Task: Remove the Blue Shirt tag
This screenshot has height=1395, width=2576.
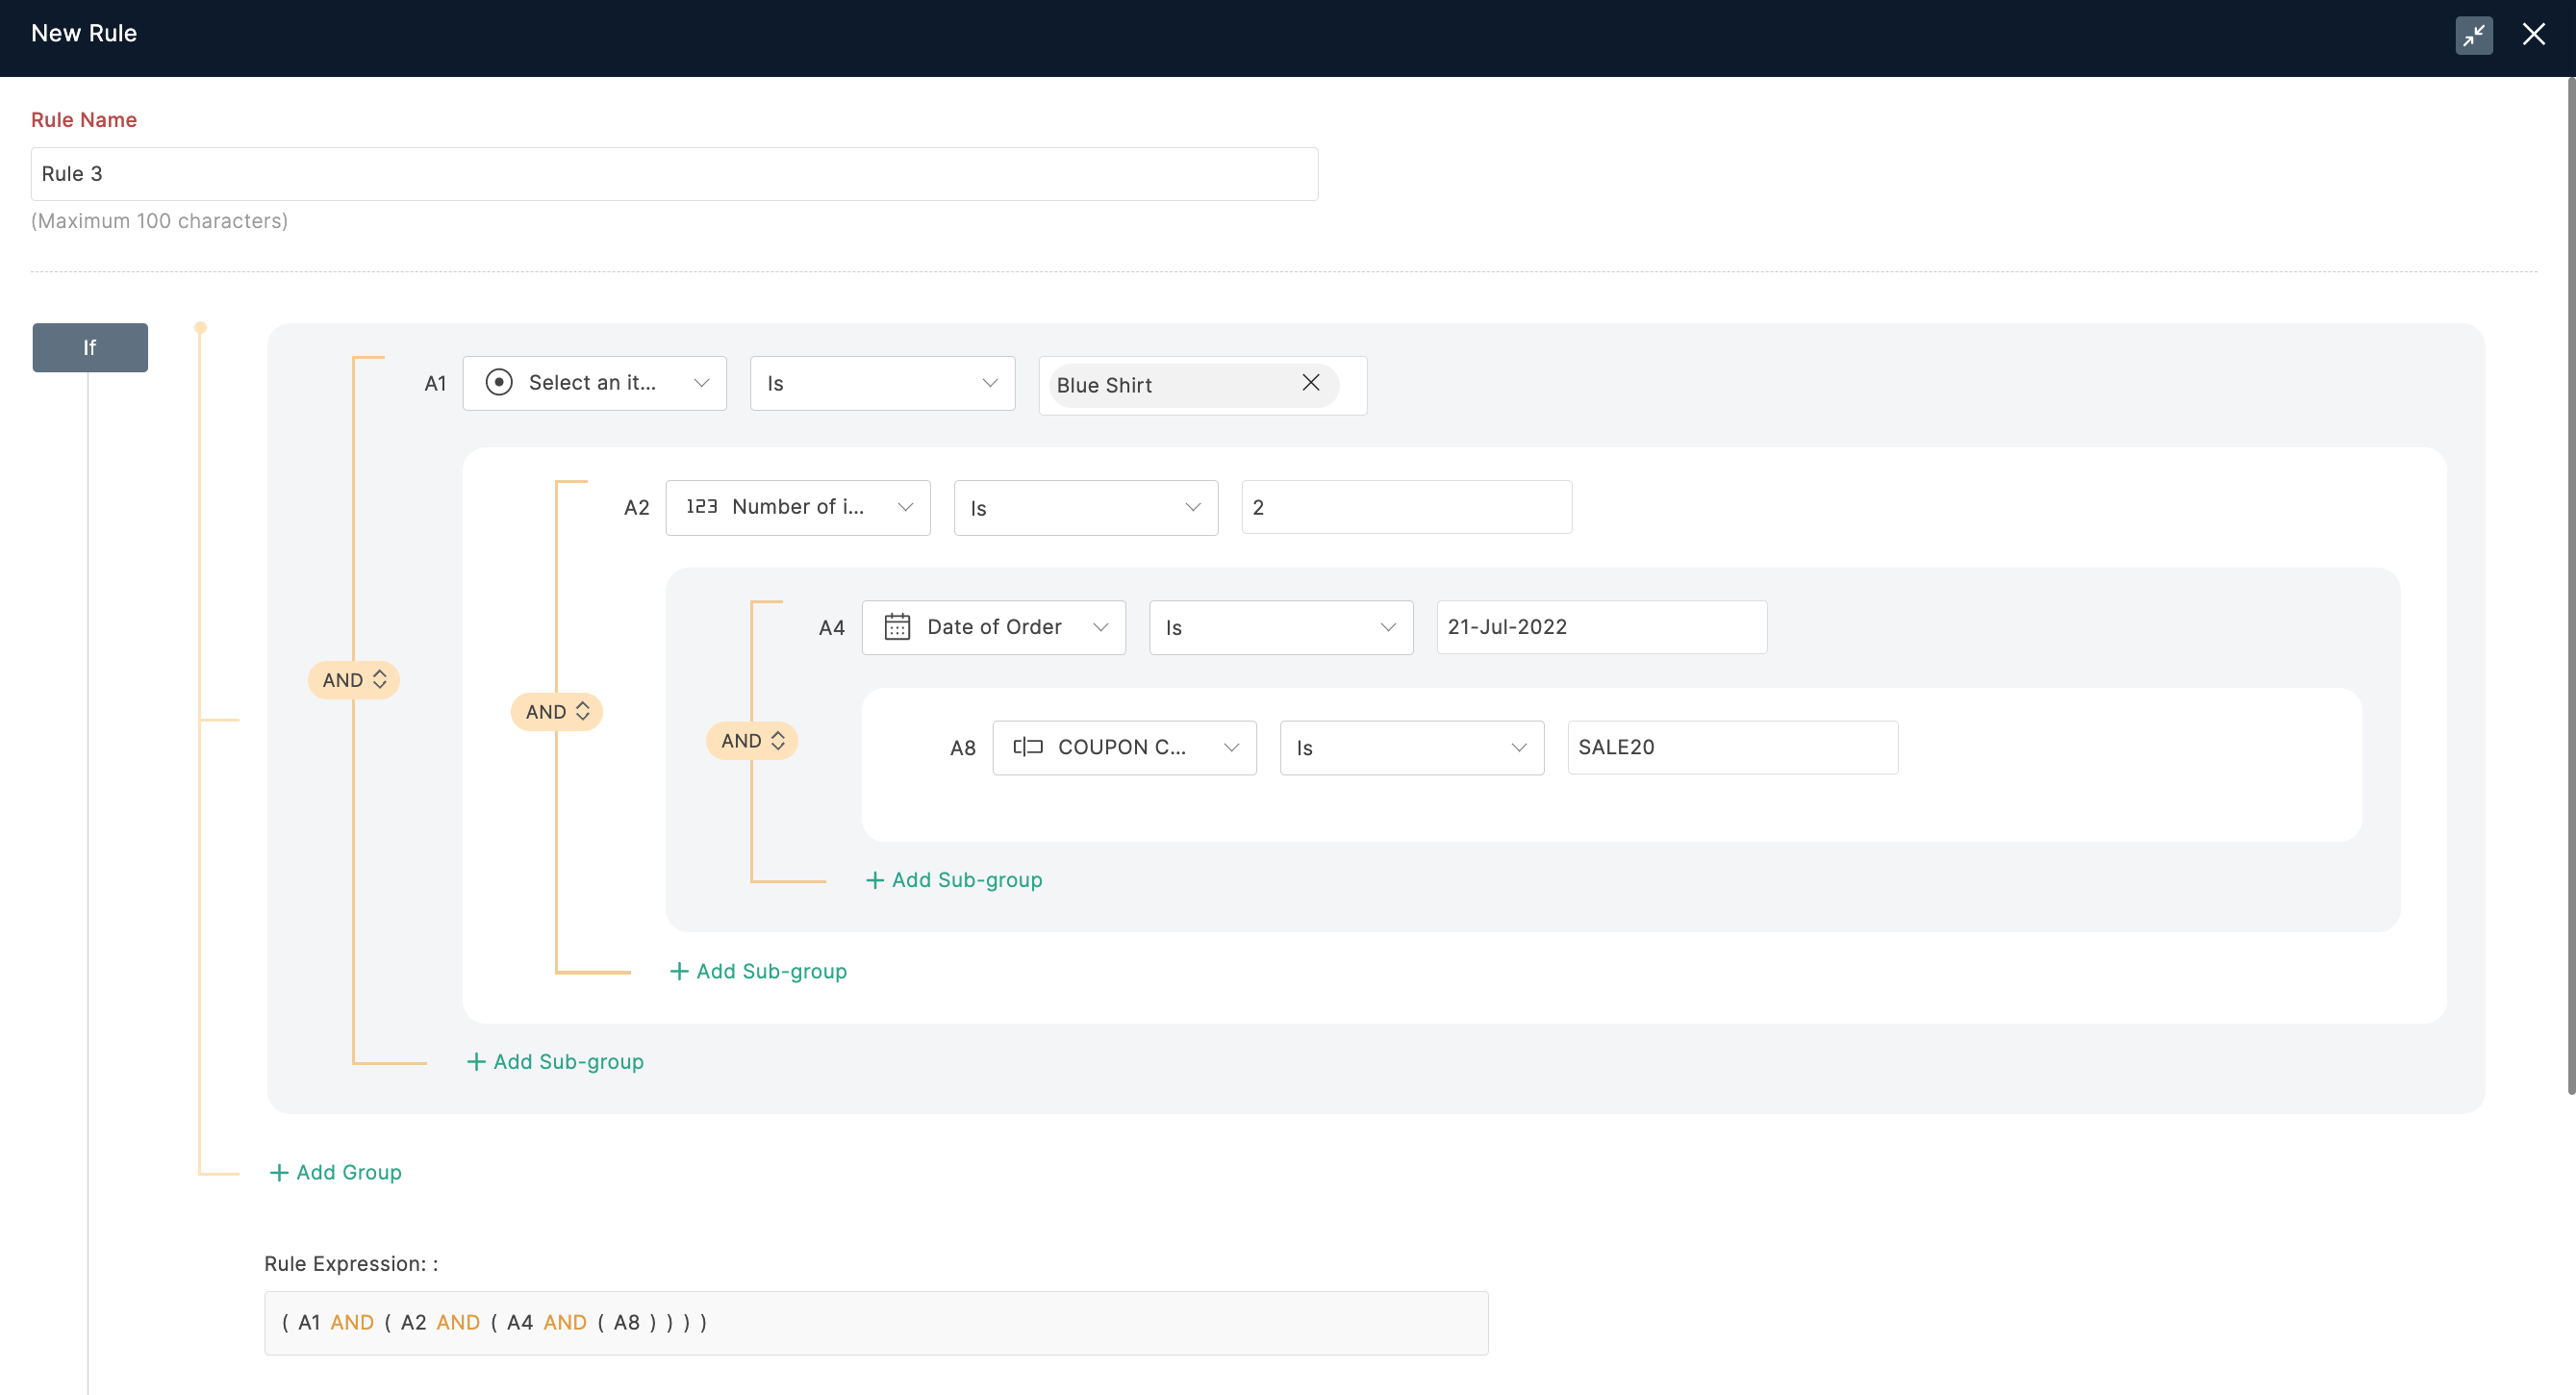Action: point(1310,383)
